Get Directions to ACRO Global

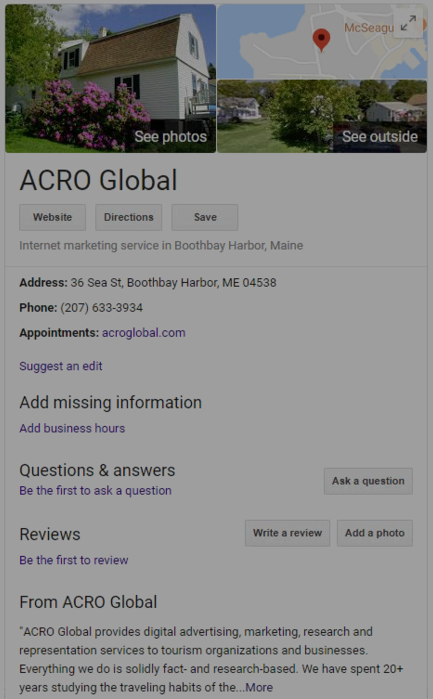click(128, 217)
